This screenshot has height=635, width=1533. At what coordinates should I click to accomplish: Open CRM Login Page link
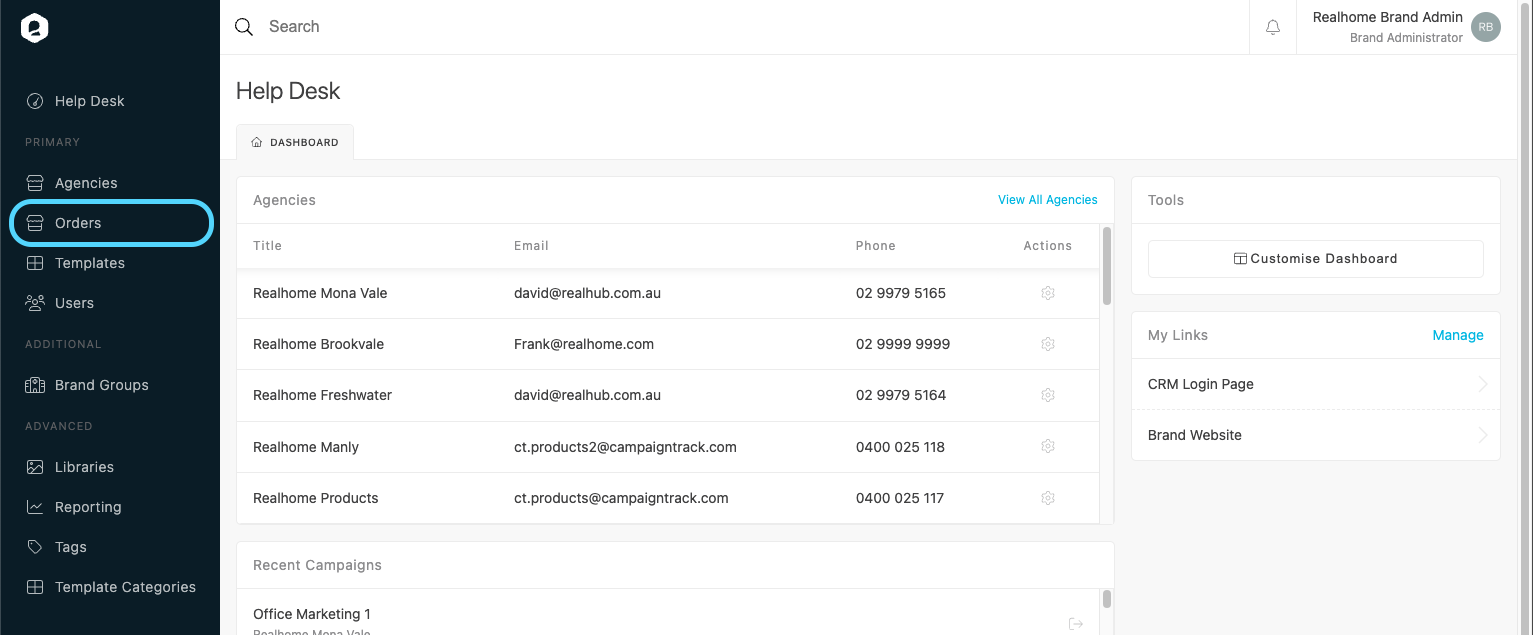(x=1315, y=384)
